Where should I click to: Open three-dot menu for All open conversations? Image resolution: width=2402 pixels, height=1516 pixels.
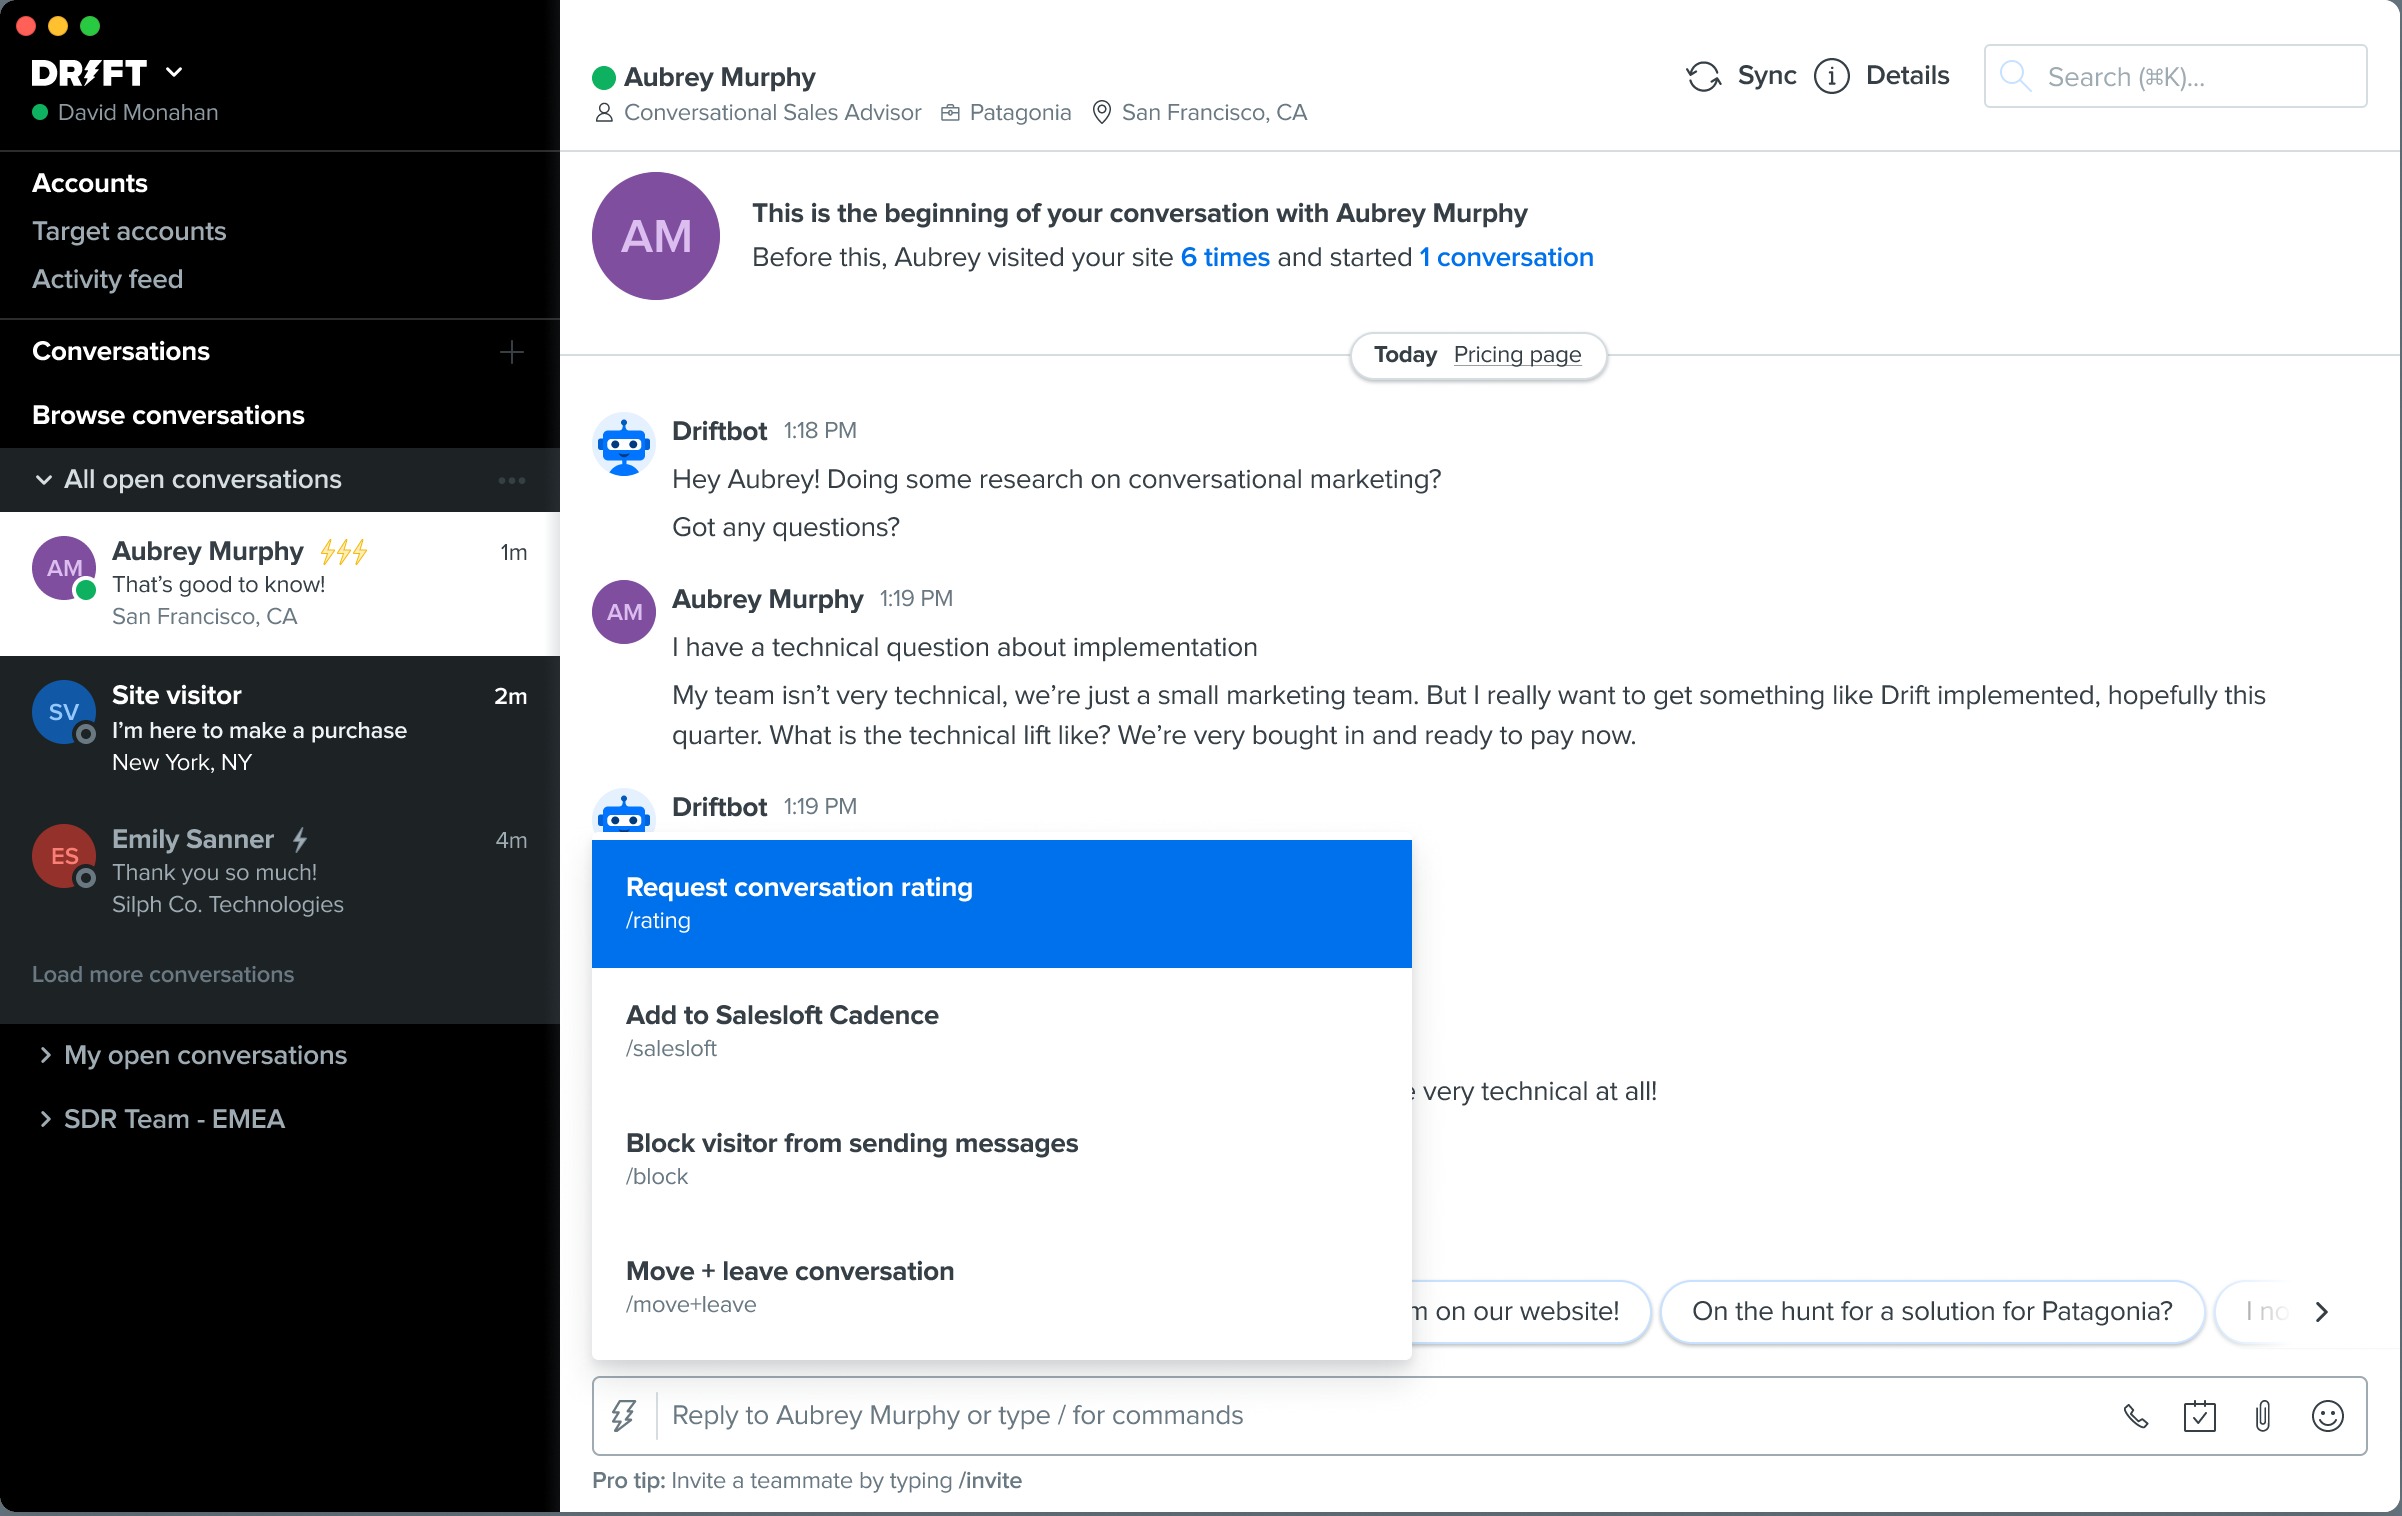coord(511,480)
